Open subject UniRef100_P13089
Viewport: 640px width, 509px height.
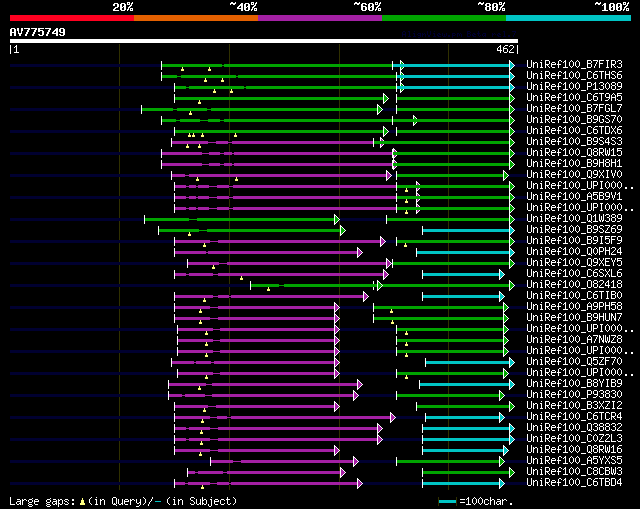point(574,87)
